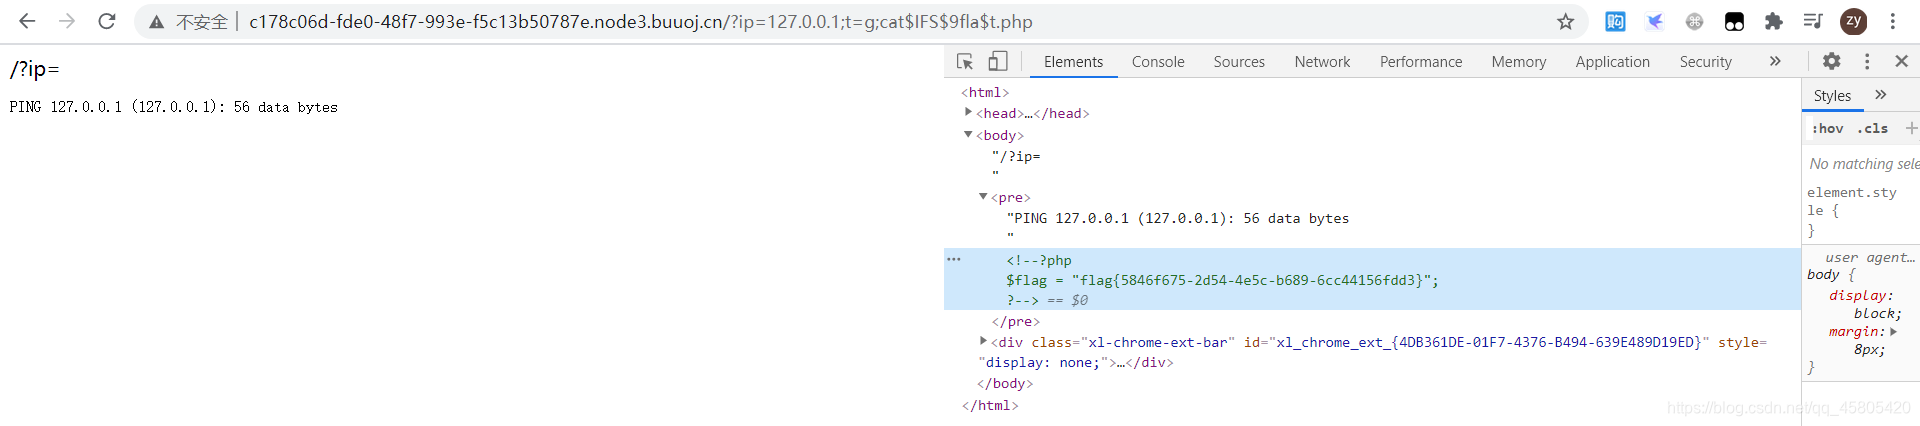Click the PING output text on page
This screenshot has height=426, width=1920.
click(x=174, y=107)
